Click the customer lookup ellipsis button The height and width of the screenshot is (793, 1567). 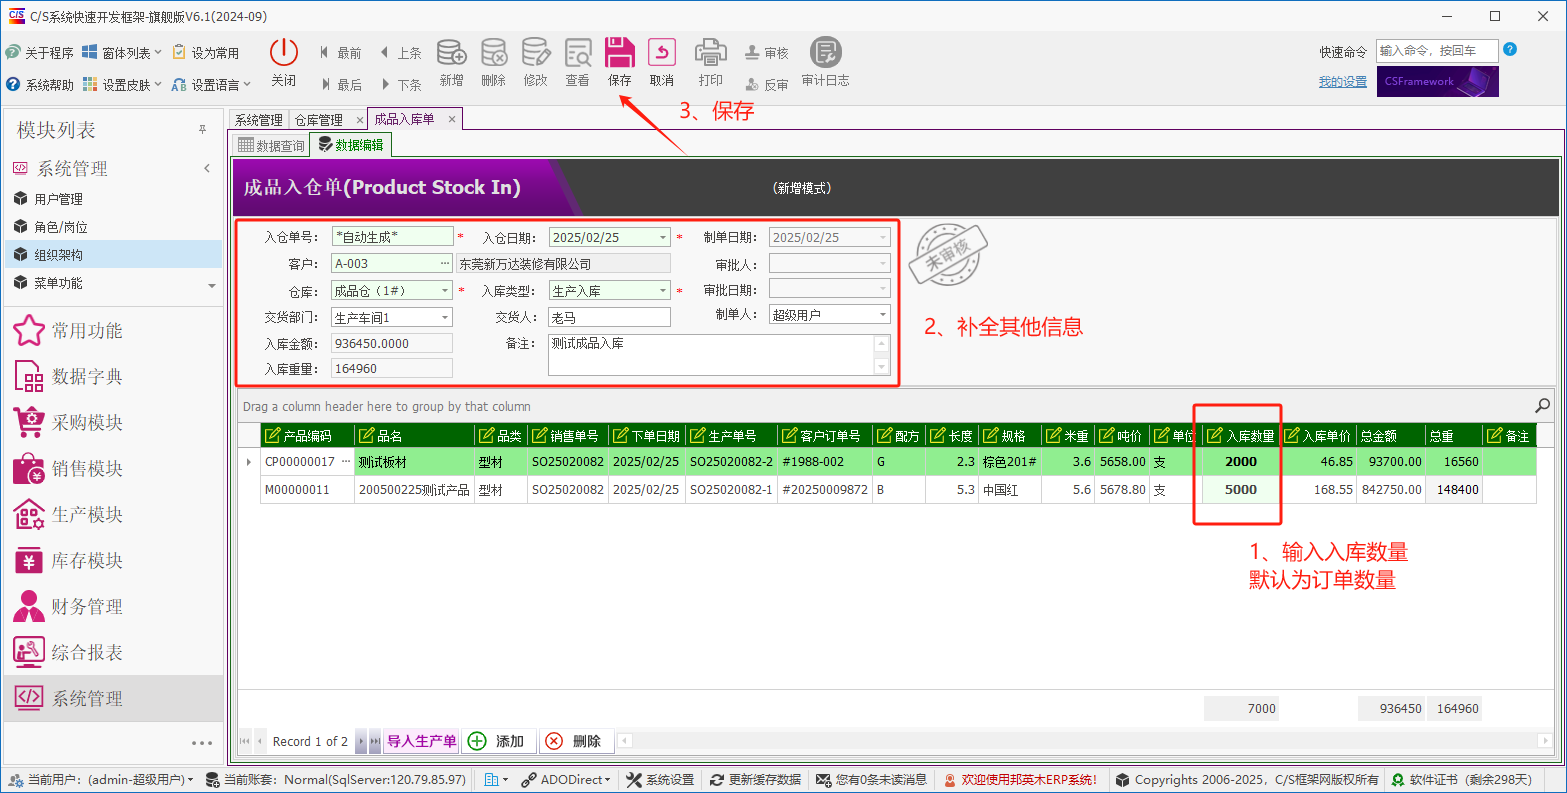tap(445, 264)
